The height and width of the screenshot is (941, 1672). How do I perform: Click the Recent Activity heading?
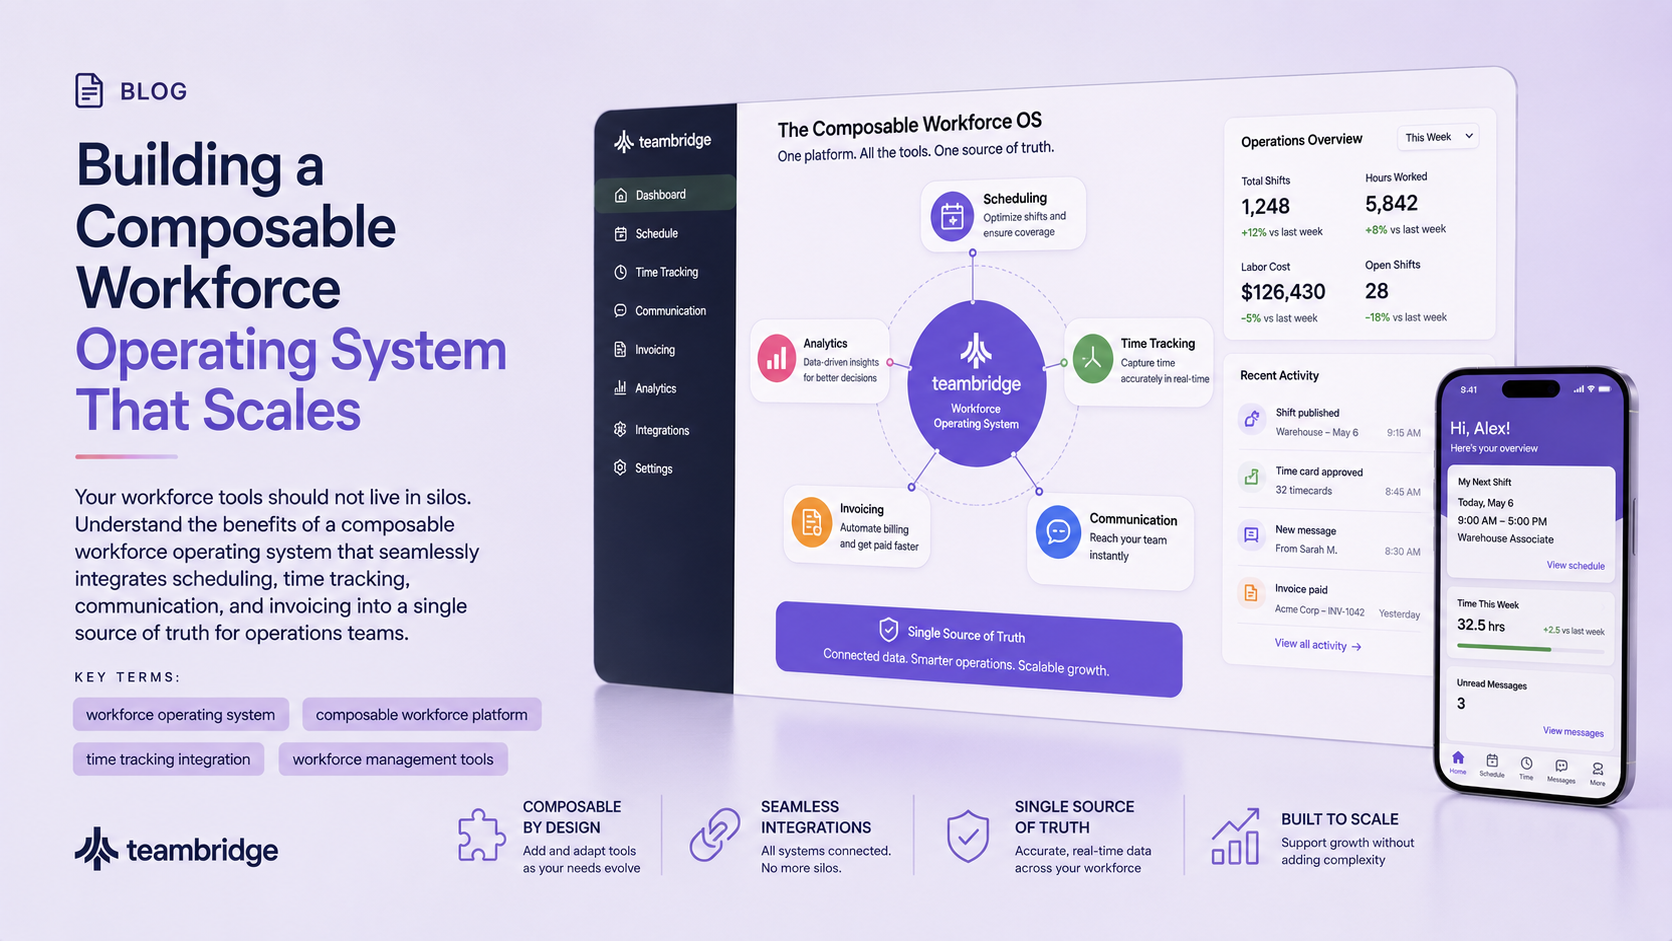pos(1279,376)
